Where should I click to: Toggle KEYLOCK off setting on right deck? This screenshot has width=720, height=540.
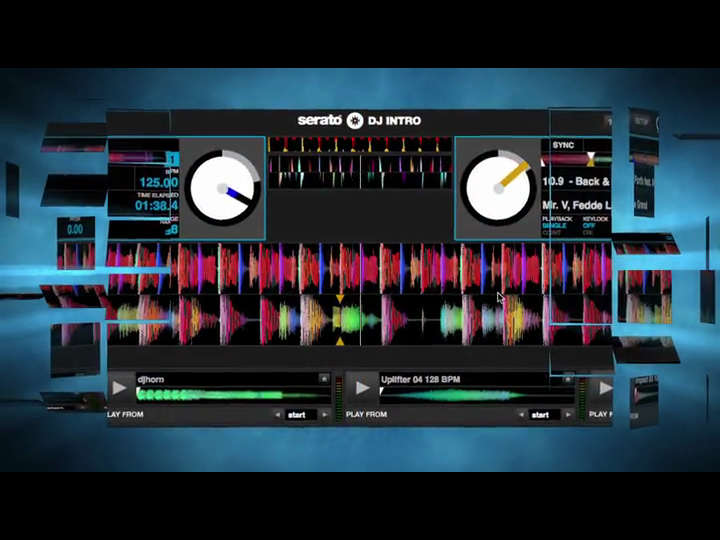590,225
